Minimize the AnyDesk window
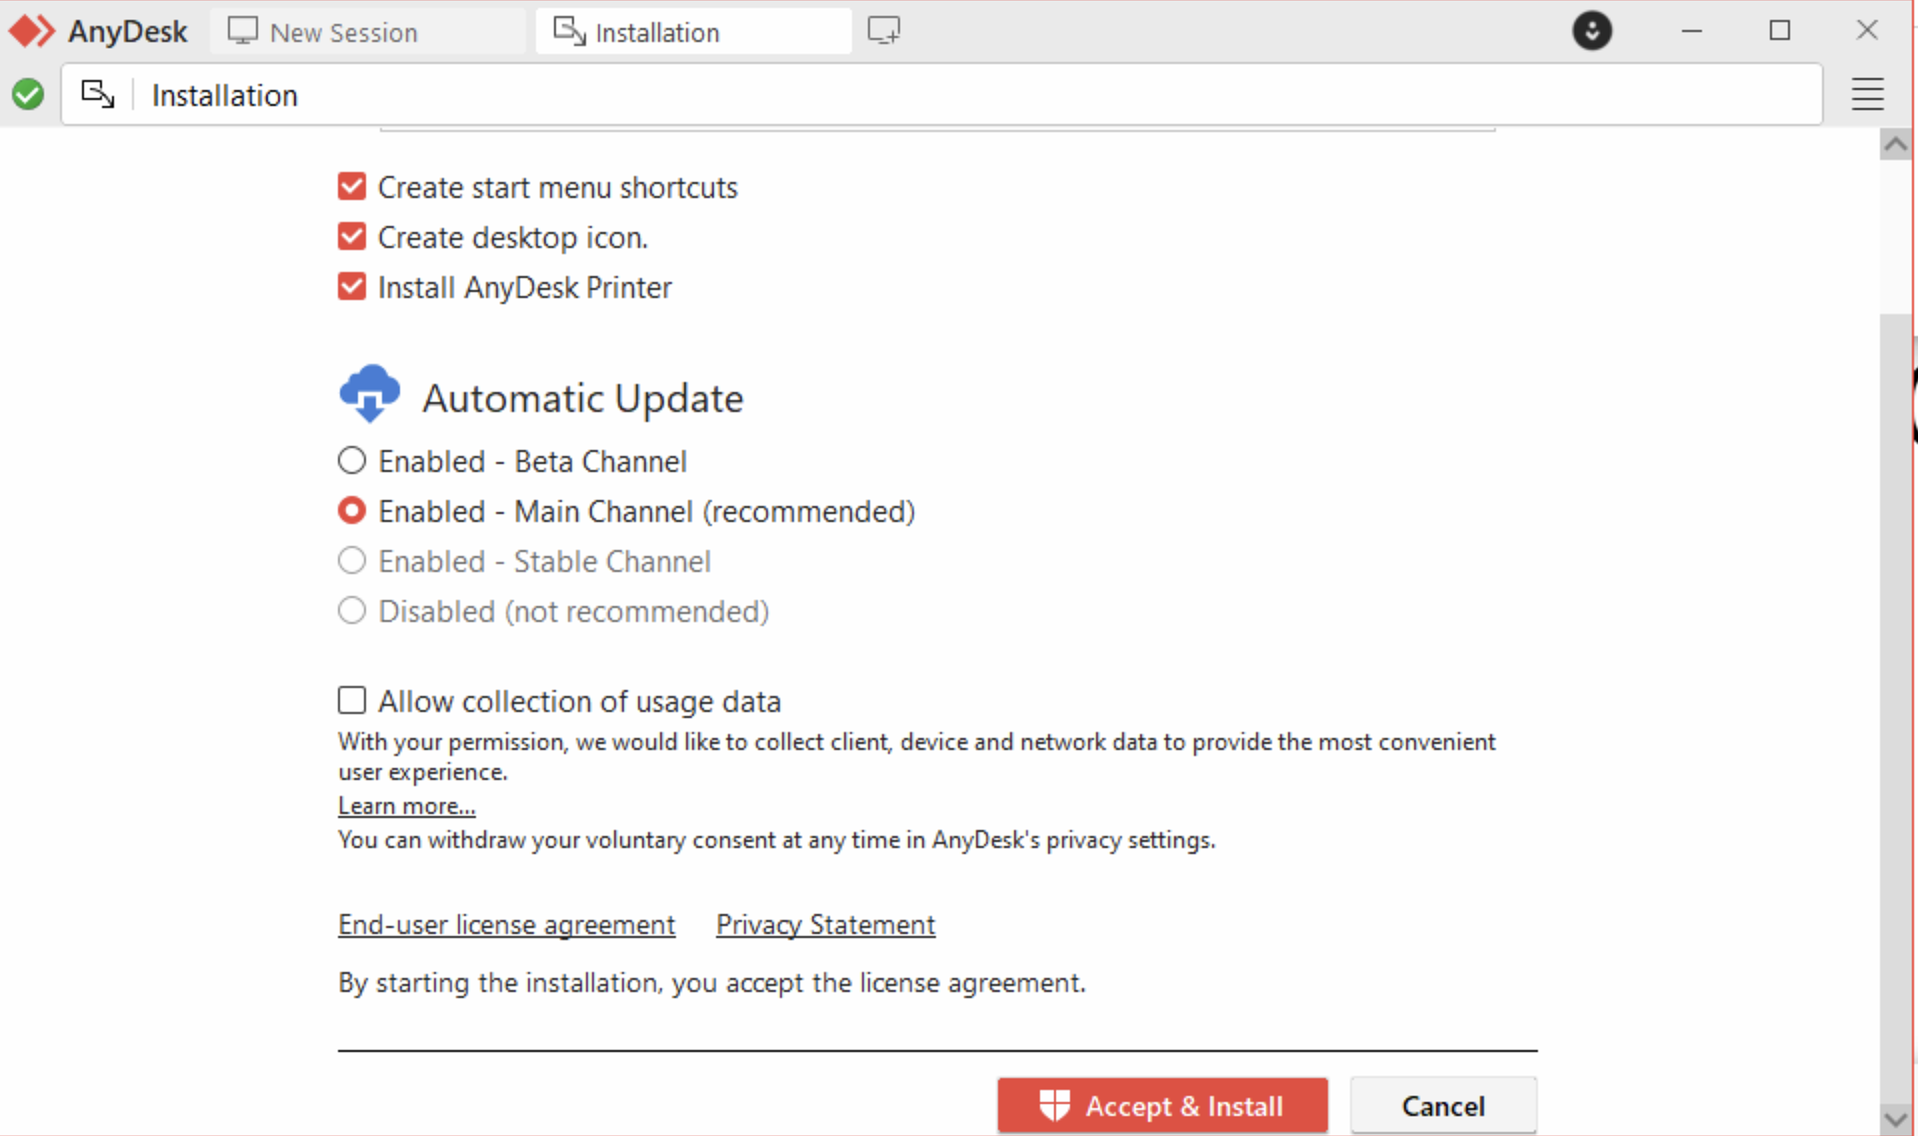The height and width of the screenshot is (1136, 1918). [1691, 31]
